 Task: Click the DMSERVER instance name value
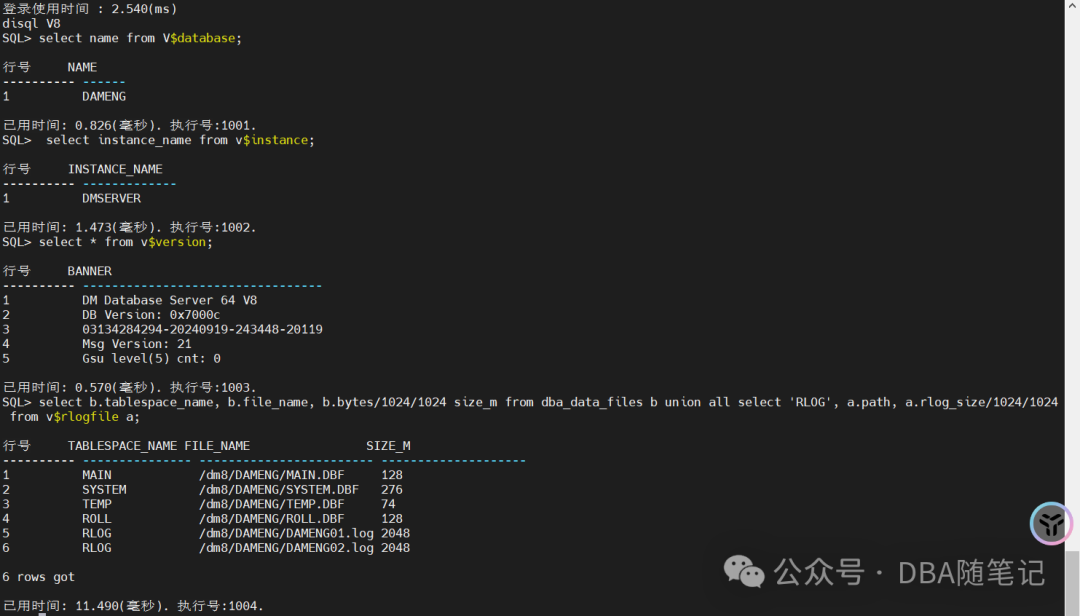click(x=111, y=198)
